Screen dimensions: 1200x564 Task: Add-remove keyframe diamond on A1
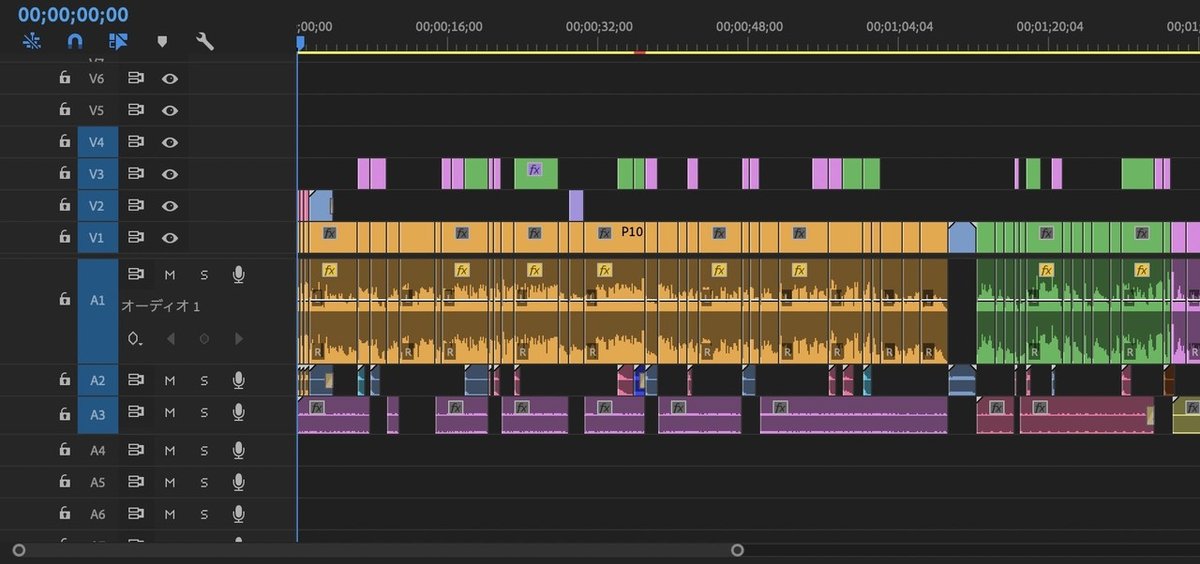click(x=204, y=339)
